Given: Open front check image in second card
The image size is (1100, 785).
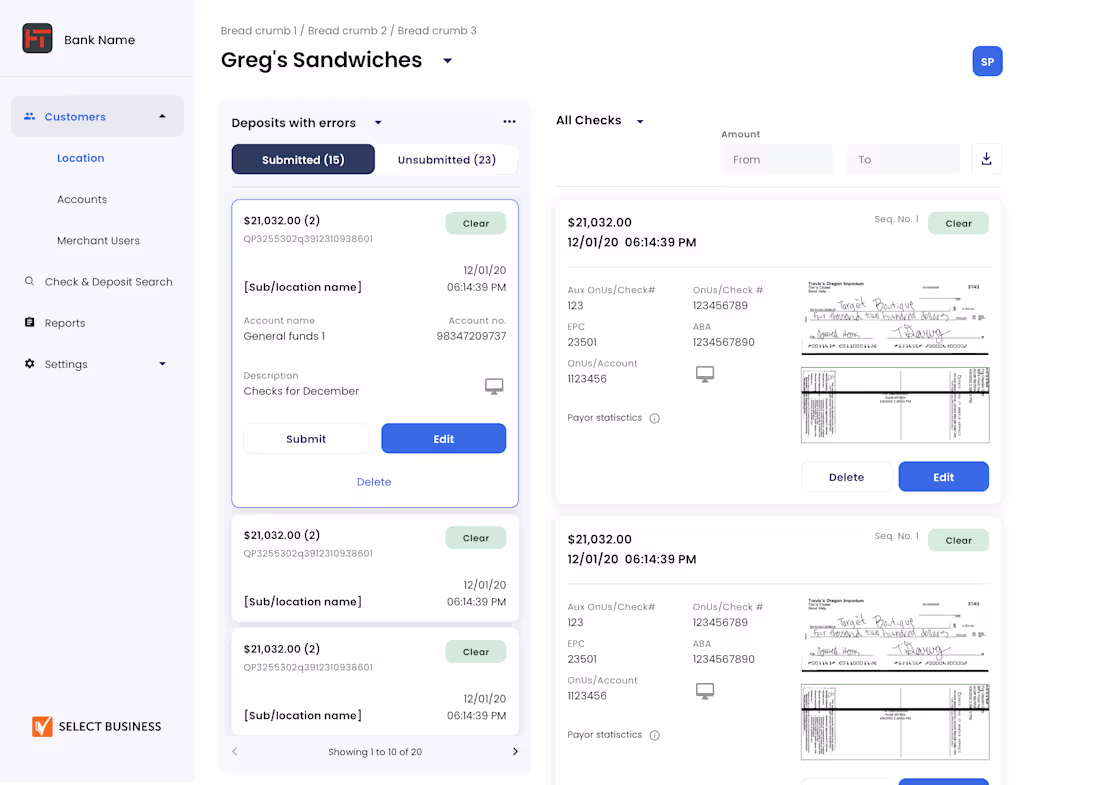Looking at the screenshot, I should [895, 635].
